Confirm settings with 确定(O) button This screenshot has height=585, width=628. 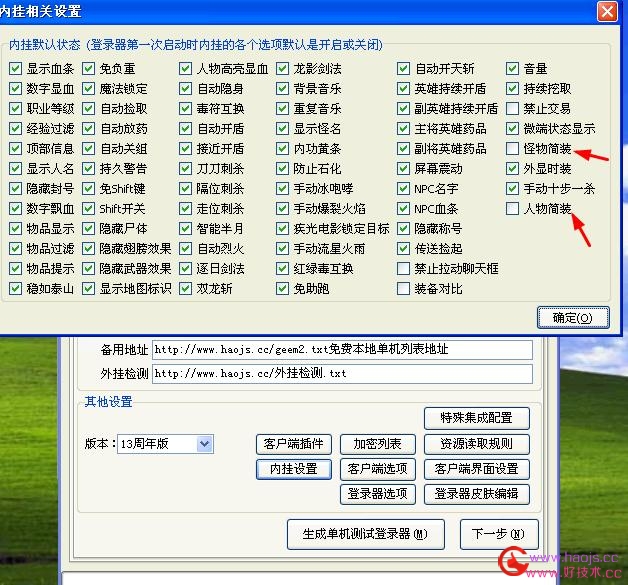pyautogui.click(x=573, y=318)
